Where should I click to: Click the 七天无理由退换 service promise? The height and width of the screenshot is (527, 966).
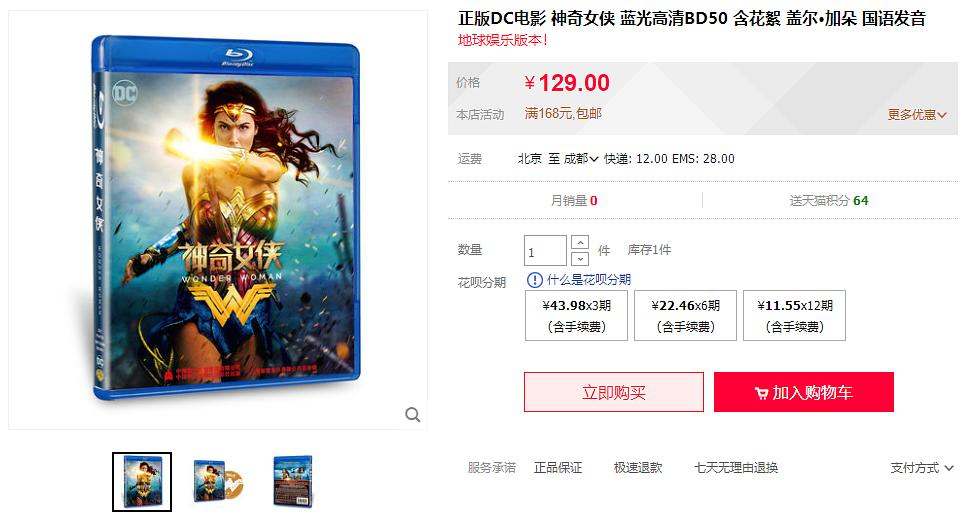736,468
